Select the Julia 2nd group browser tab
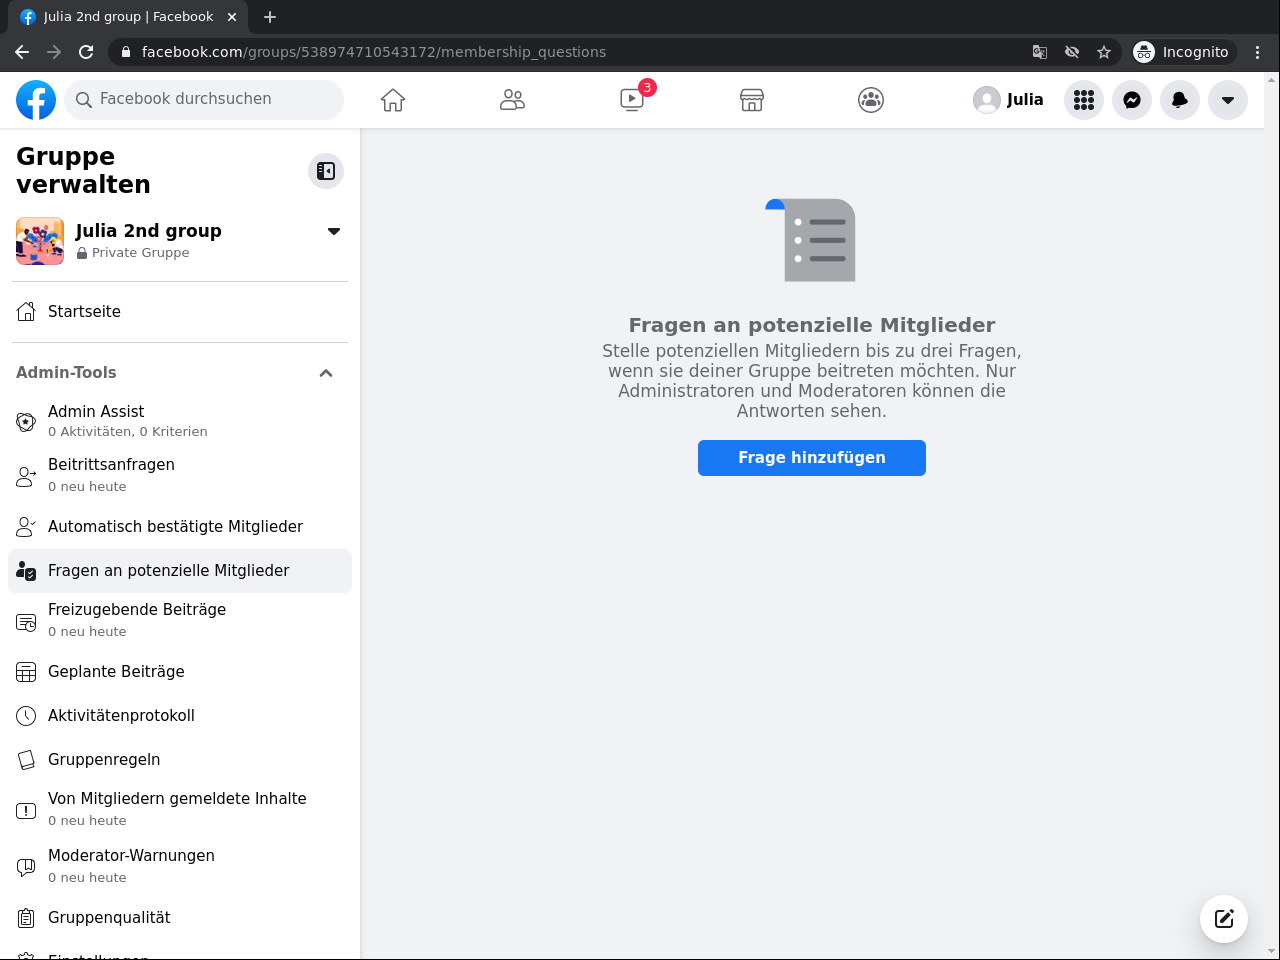This screenshot has width=1280, height=960. [128, 17]
